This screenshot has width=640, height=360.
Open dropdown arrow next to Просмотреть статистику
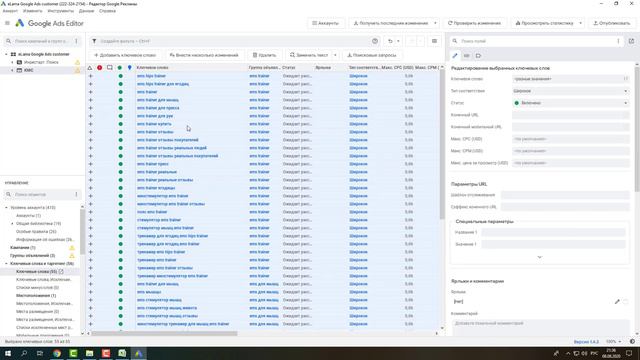click(x=580, y=23)
